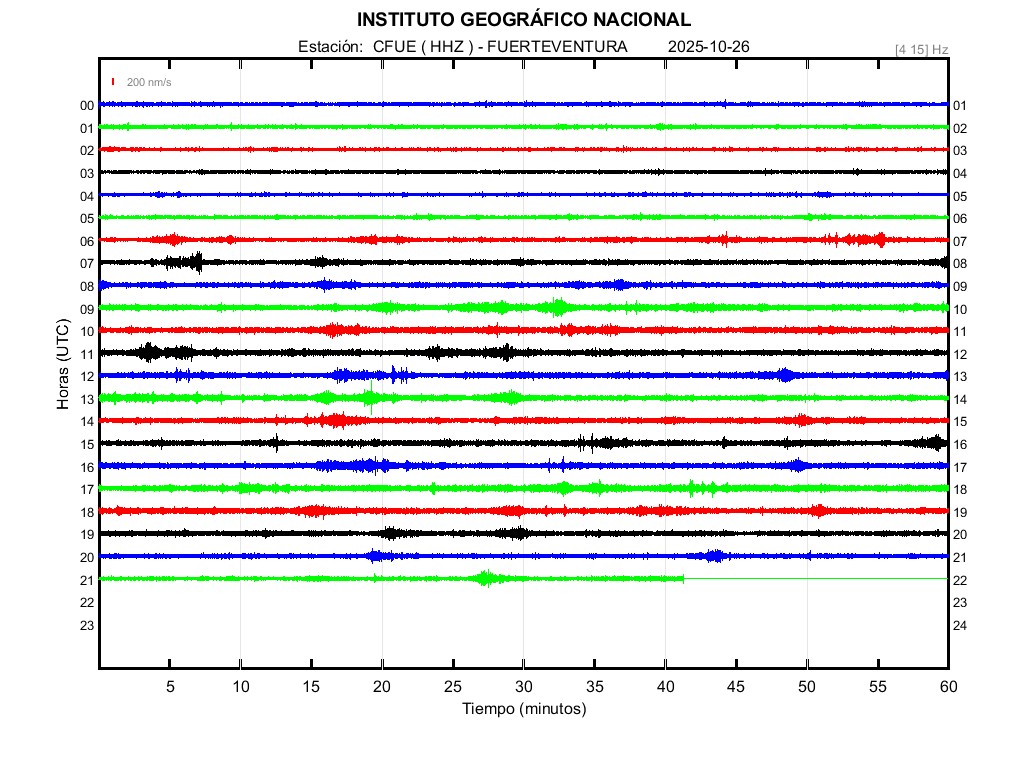Click the CFUE ( HHZ ) station name

(x=415, y=47)
